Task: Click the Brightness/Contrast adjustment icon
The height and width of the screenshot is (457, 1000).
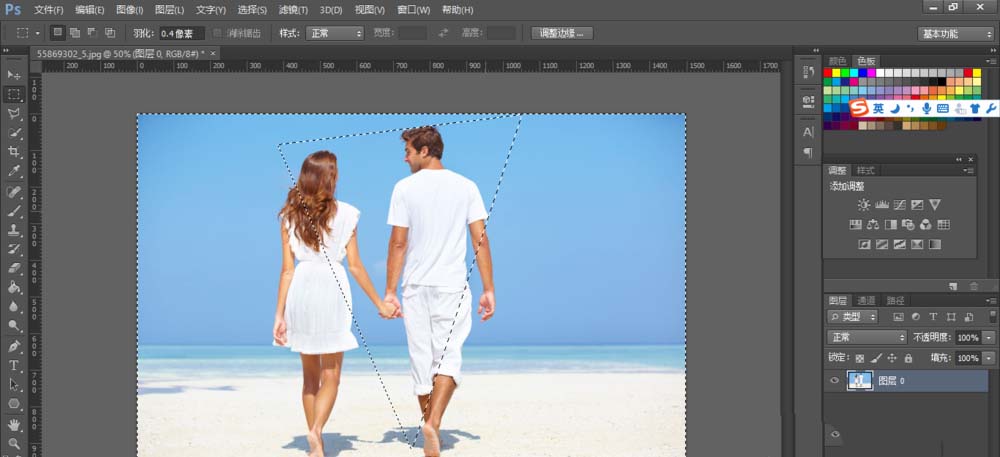Action: pyautogui.click(x=864, y=205)
